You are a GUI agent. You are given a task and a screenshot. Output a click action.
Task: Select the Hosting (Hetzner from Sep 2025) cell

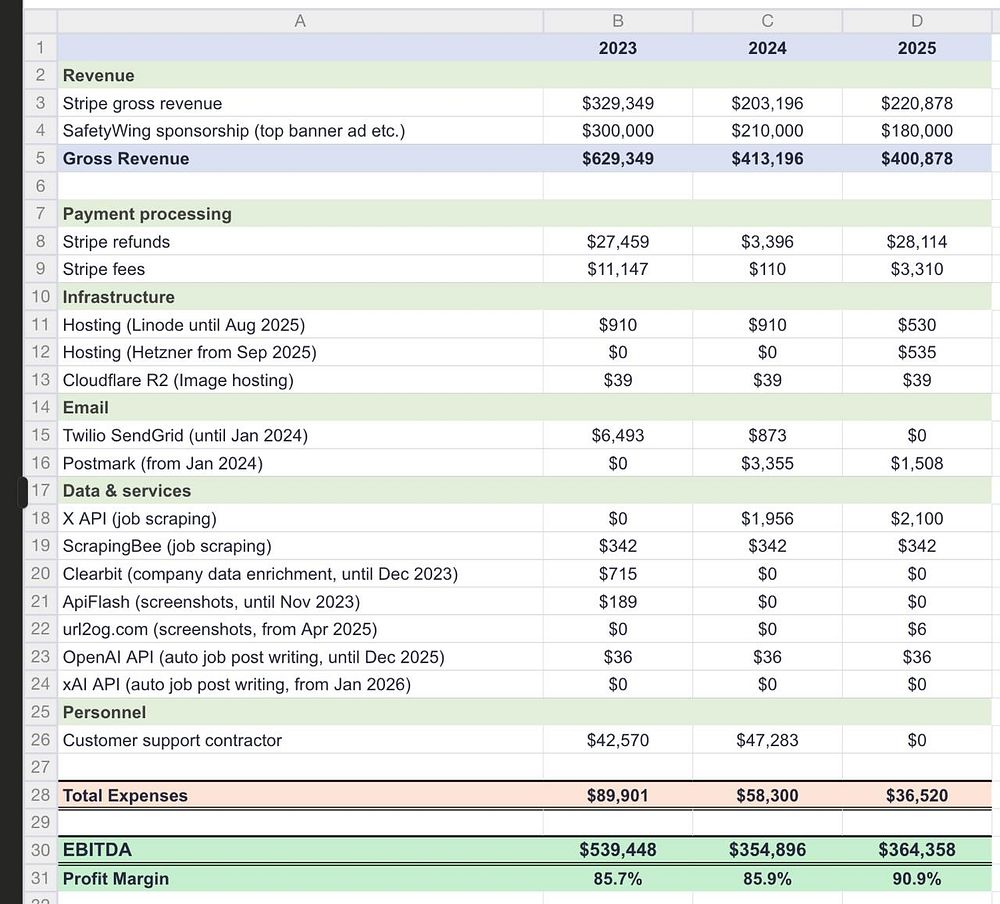tap(300, 352)
